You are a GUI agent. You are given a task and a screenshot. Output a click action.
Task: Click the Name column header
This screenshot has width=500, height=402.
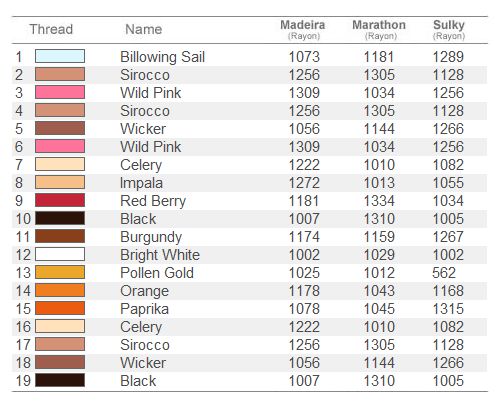(144, 29)
